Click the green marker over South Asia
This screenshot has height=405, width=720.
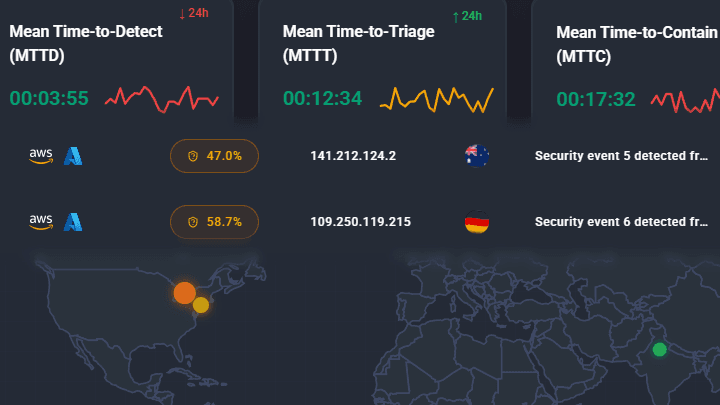659,350
